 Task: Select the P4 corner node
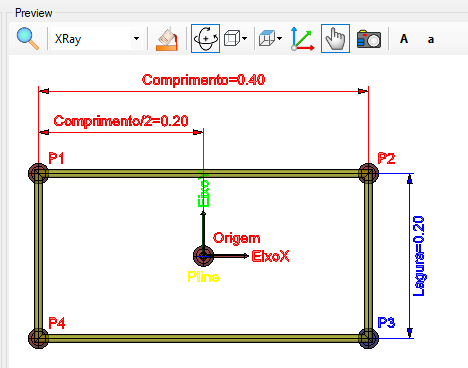[39, 338]
